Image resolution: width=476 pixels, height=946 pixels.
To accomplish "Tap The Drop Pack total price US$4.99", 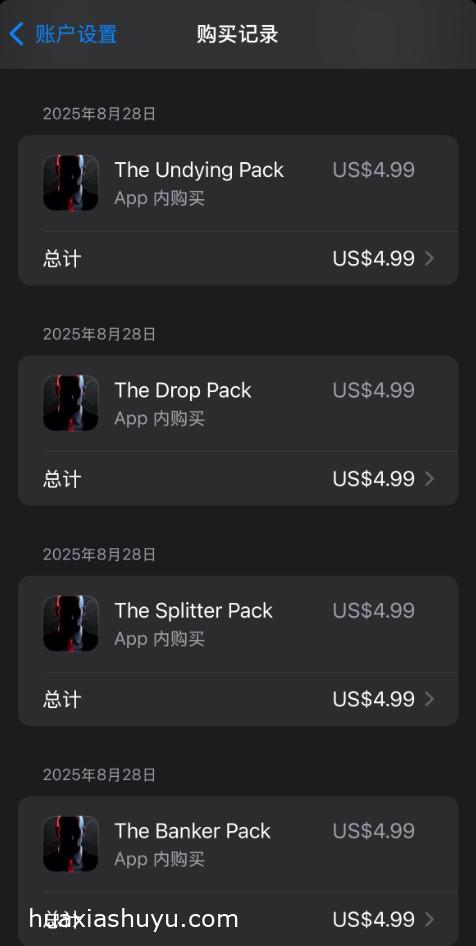I will (373, 479).
